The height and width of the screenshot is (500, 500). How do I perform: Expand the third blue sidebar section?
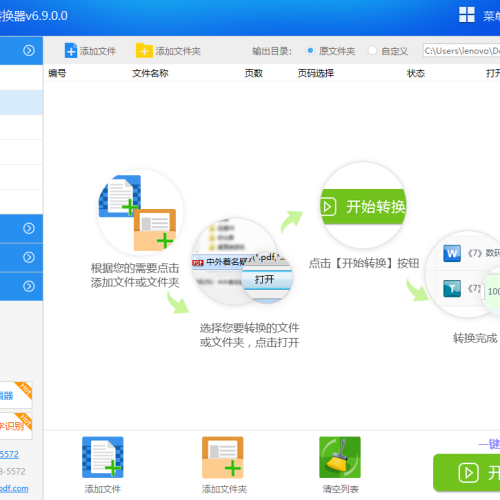[x=29, y=257]
